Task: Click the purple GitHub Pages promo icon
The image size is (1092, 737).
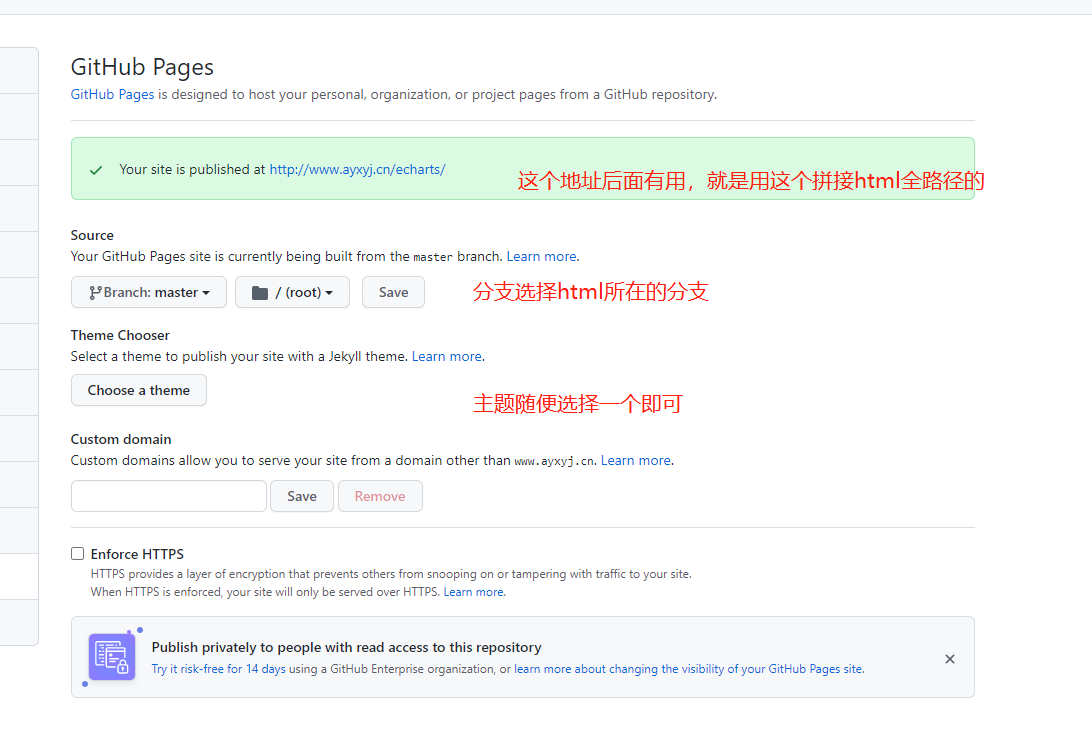Action: [x=111, y=656]
